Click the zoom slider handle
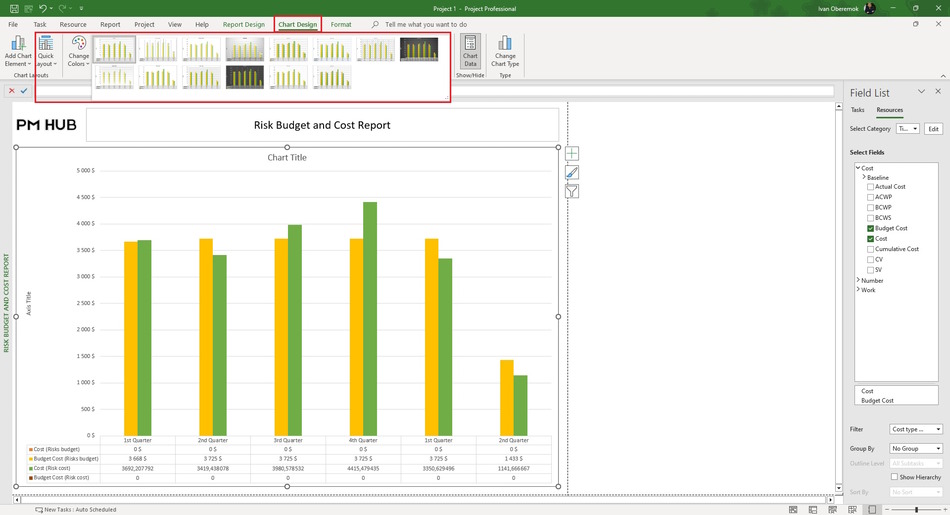 (x=917, y=510)
